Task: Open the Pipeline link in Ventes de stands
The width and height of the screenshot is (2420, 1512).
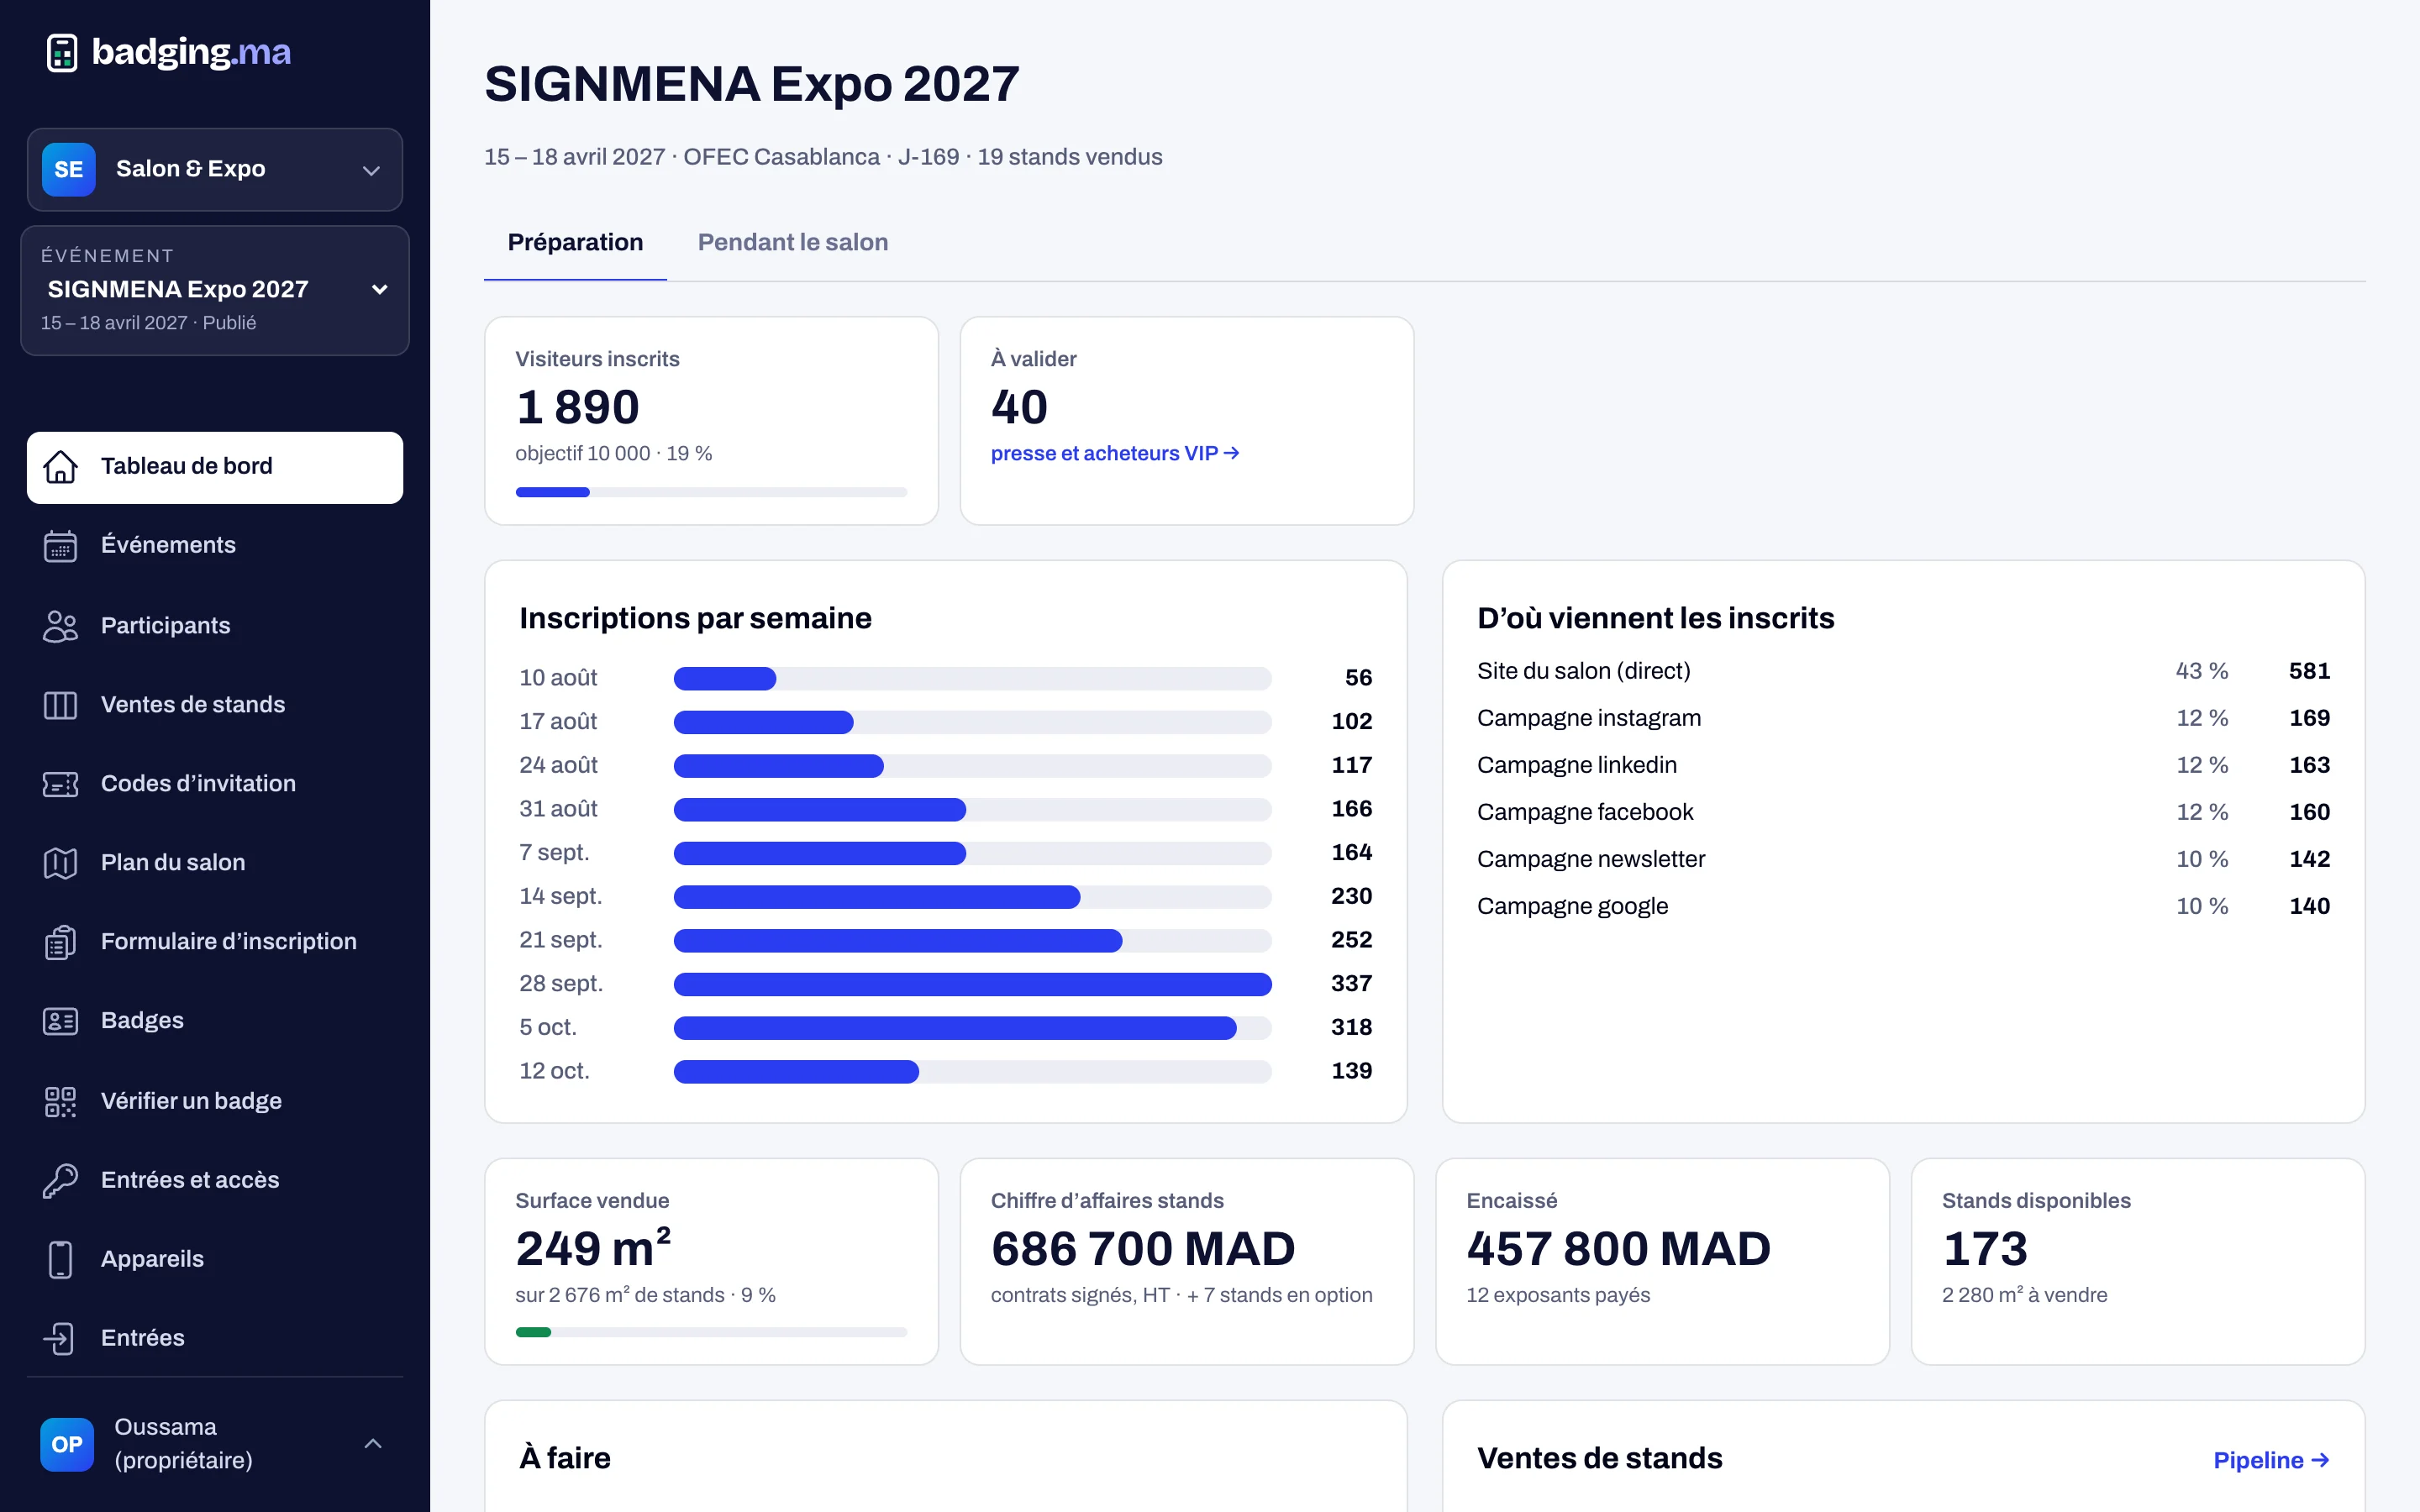Action: (2271, 1460)
